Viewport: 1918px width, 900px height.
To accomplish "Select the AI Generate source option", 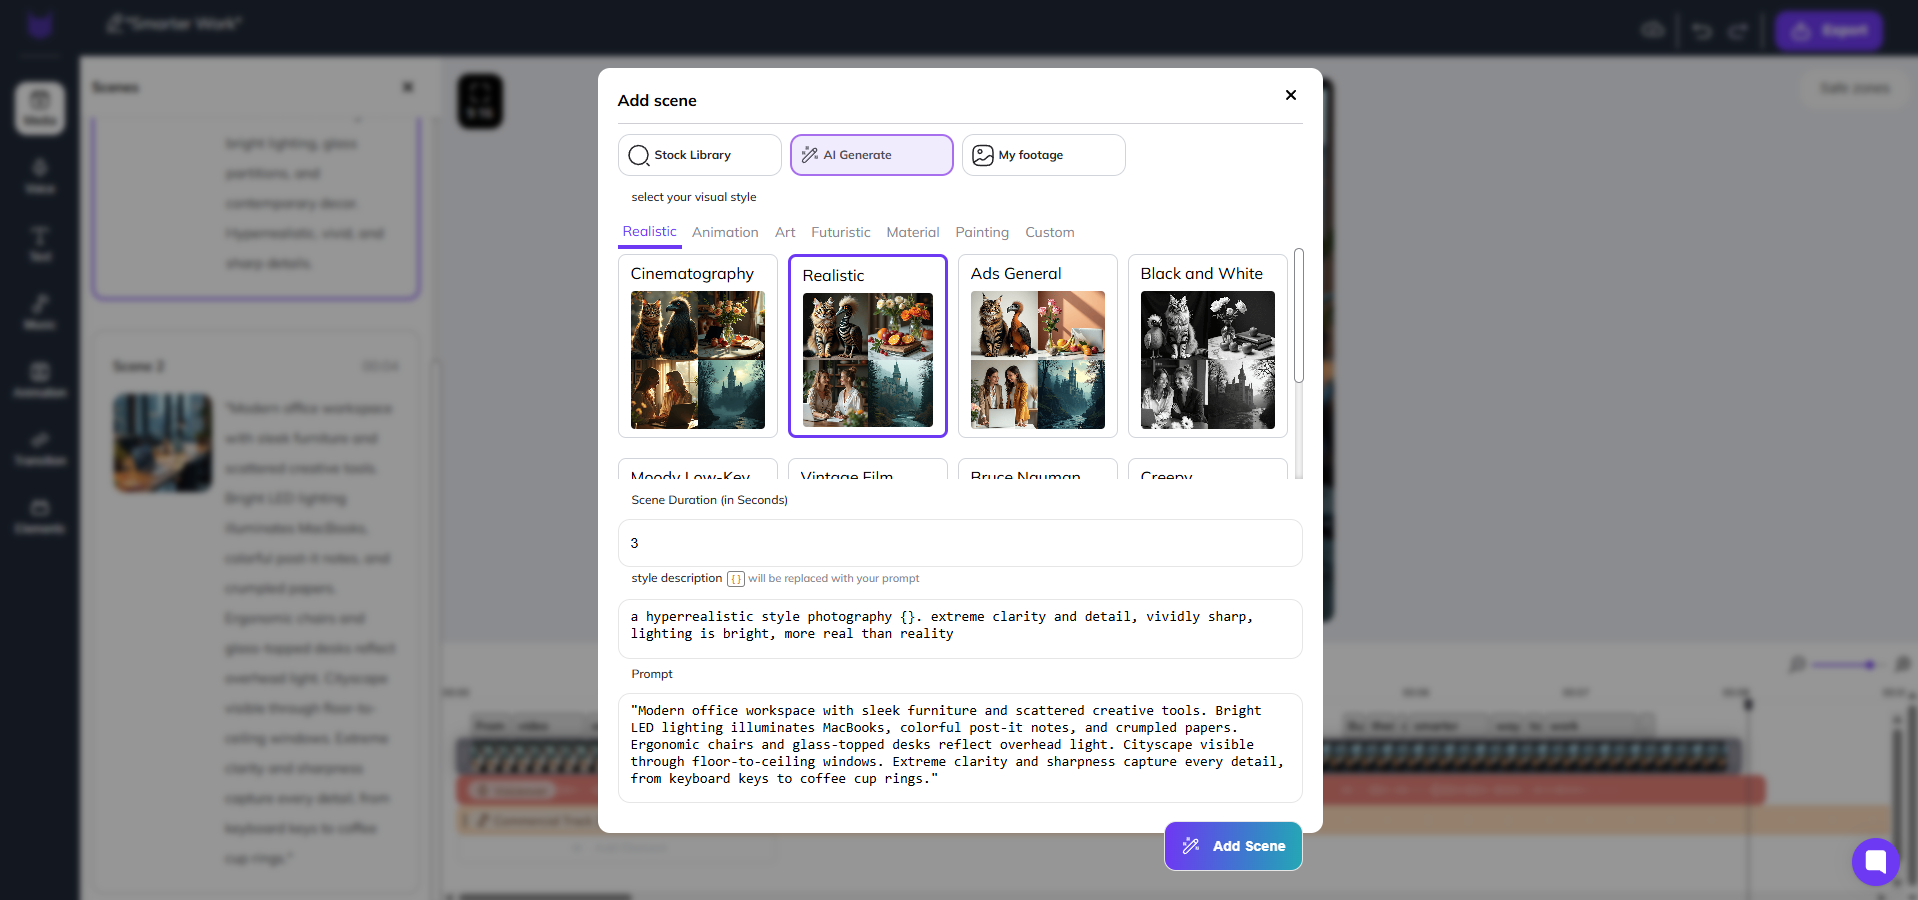I will (872, 155).
